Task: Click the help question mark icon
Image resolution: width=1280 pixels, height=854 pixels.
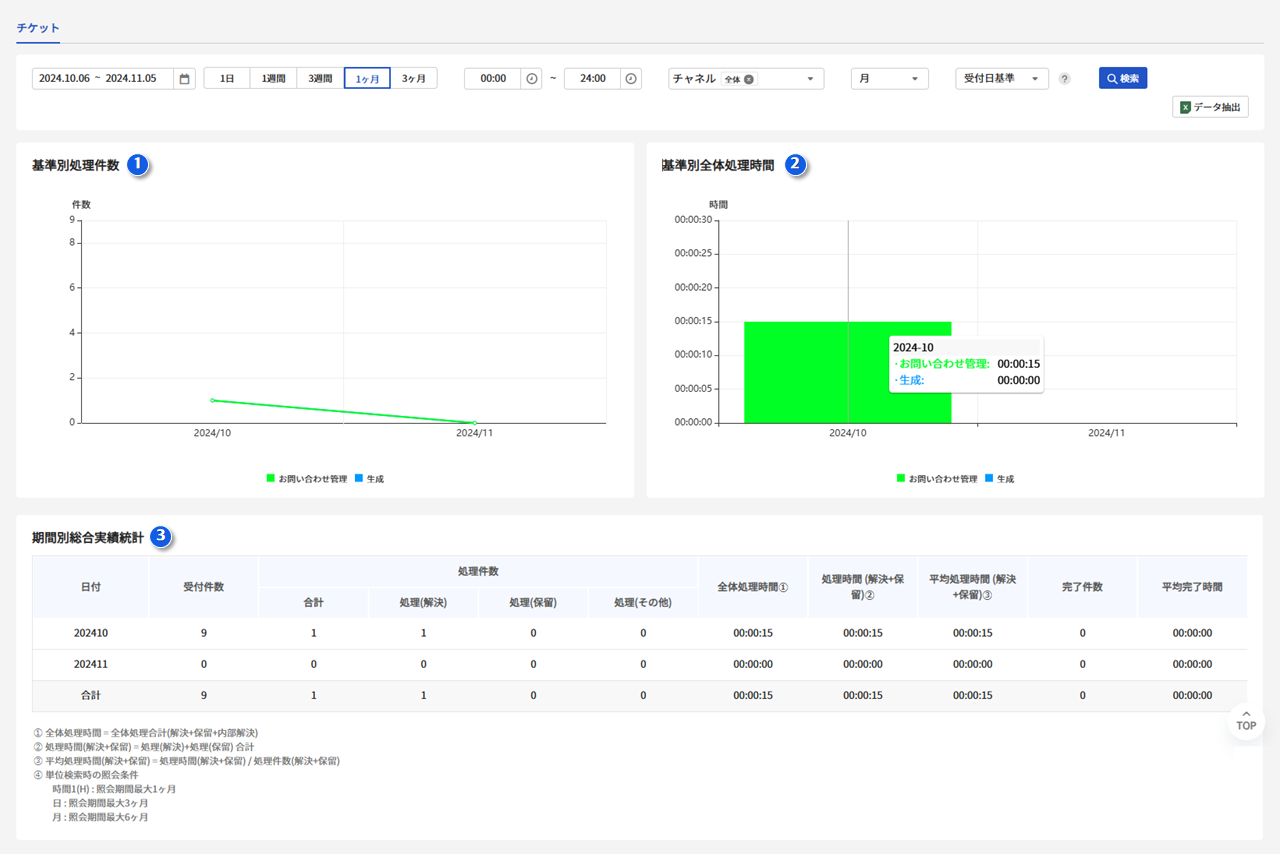Action: point(1064,79)
